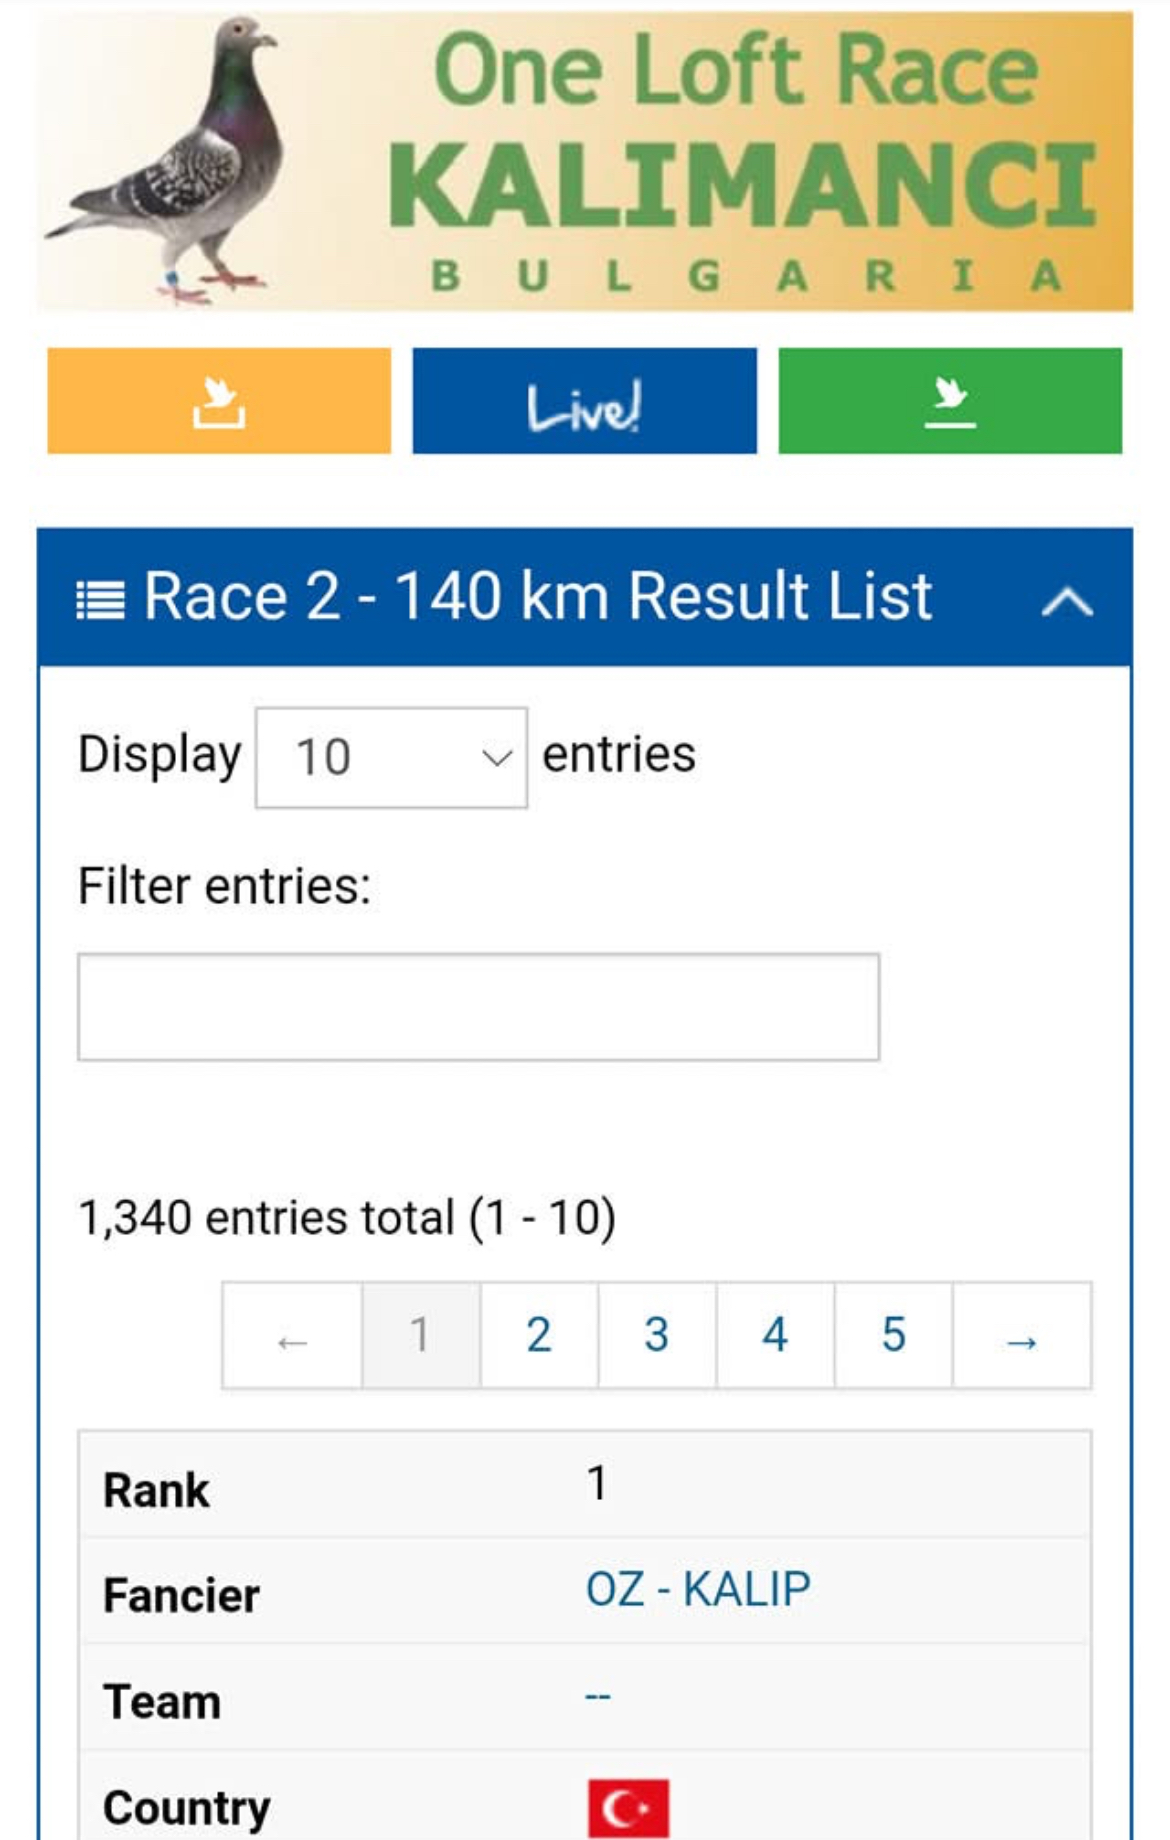Click the orange basketing icon button

click(219, 401)
